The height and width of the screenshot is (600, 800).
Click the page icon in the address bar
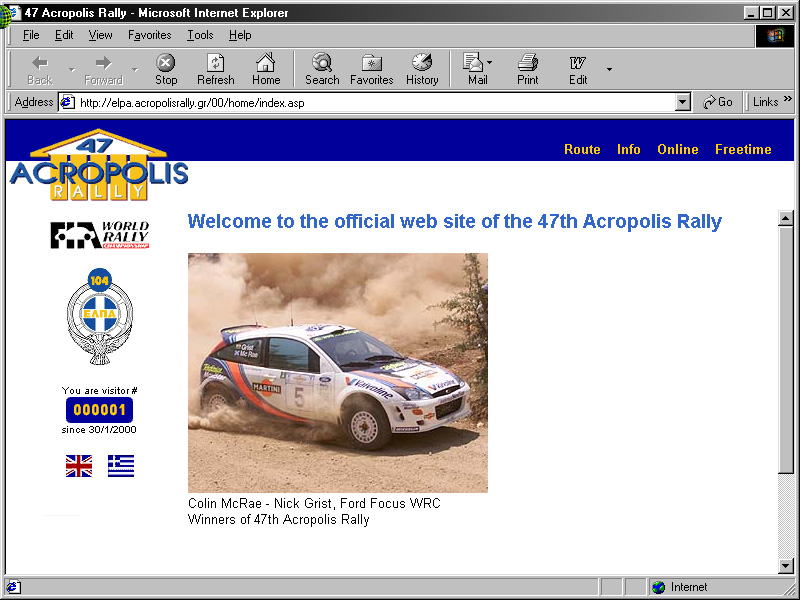68,103
